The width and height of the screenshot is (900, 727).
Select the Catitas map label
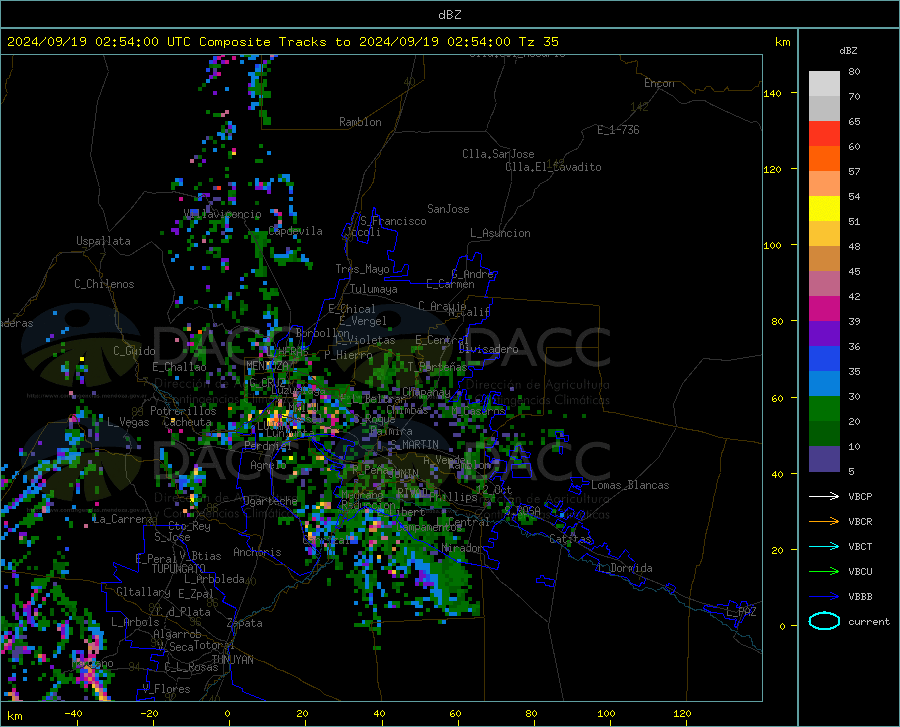pyautogui.click(x=570, y=539)
